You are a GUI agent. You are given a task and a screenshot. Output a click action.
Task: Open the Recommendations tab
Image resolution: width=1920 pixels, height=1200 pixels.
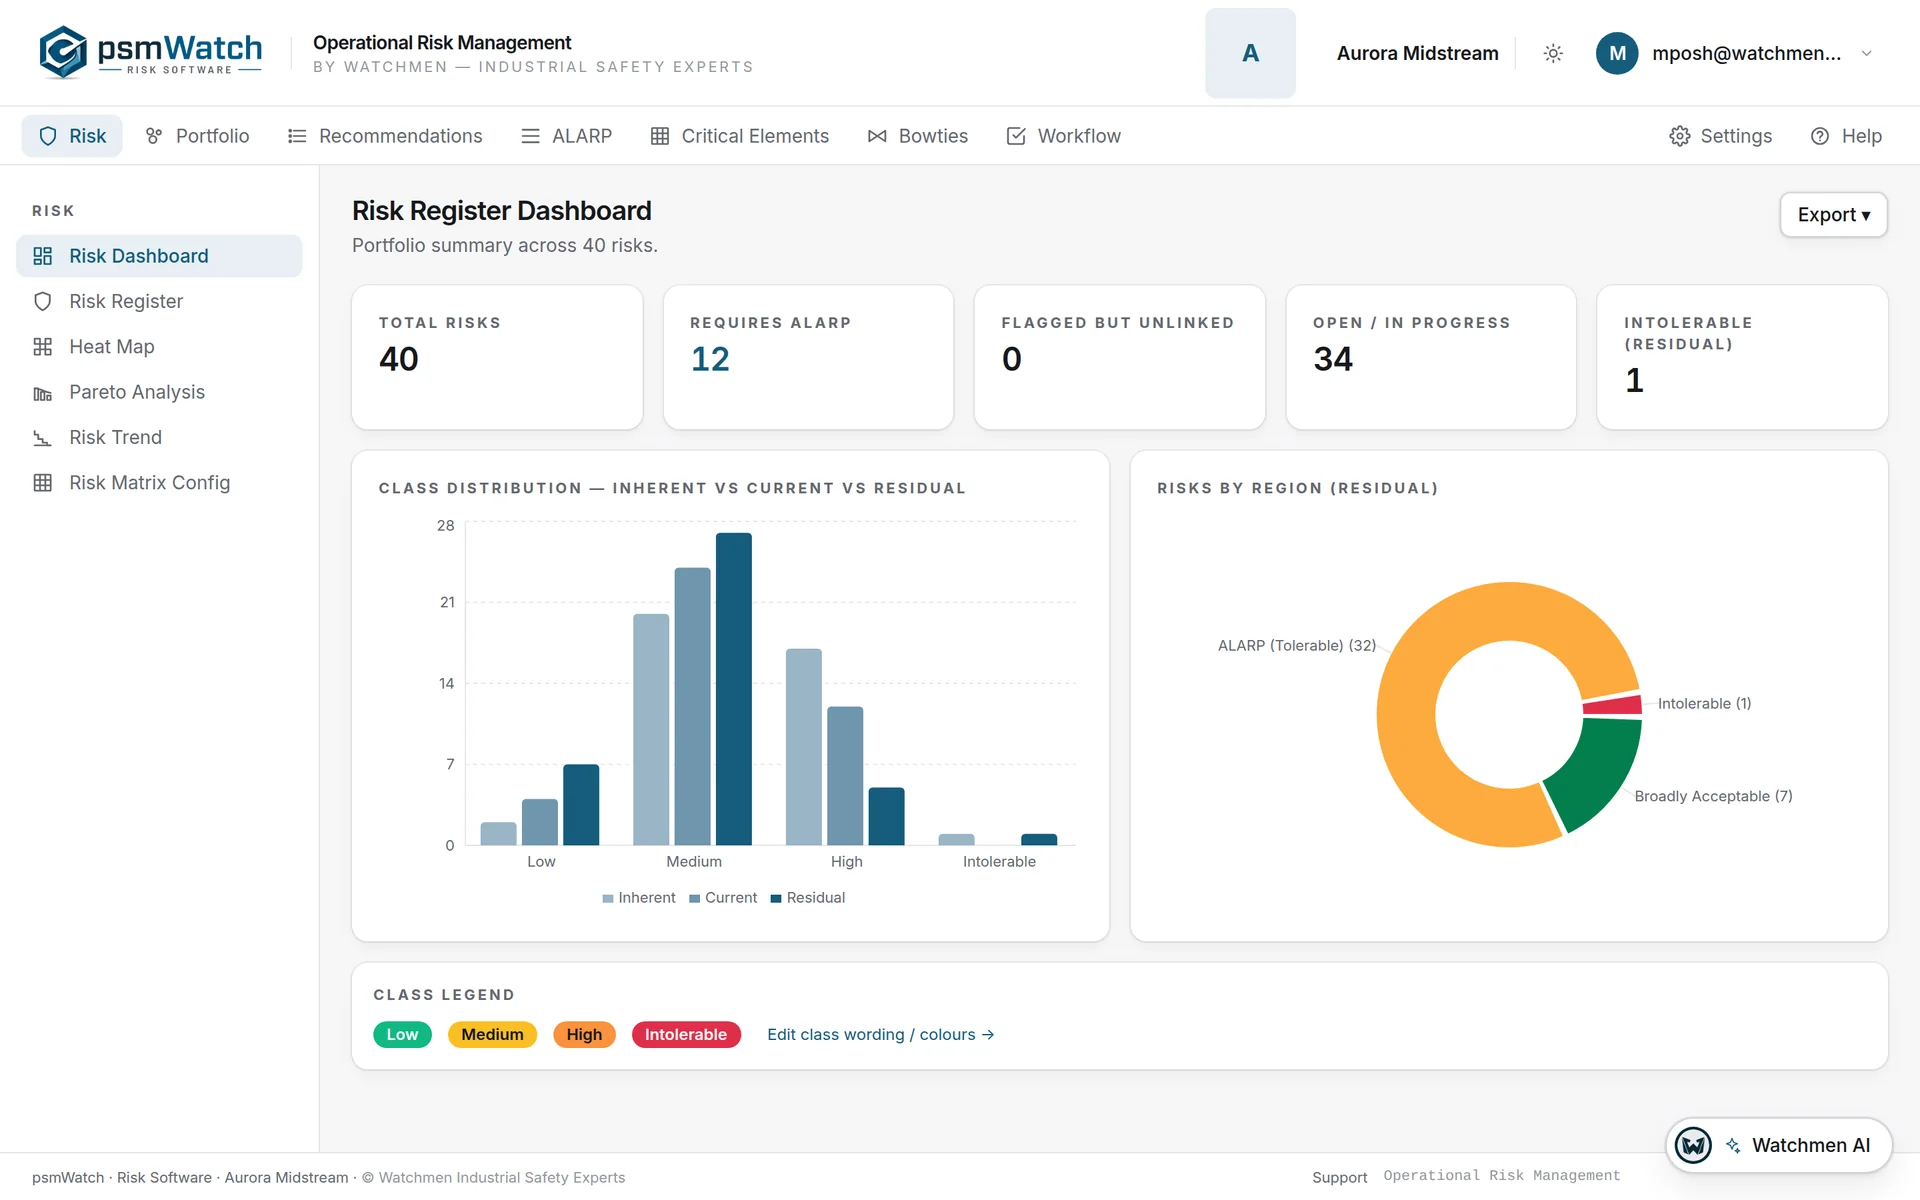point(385,136)
